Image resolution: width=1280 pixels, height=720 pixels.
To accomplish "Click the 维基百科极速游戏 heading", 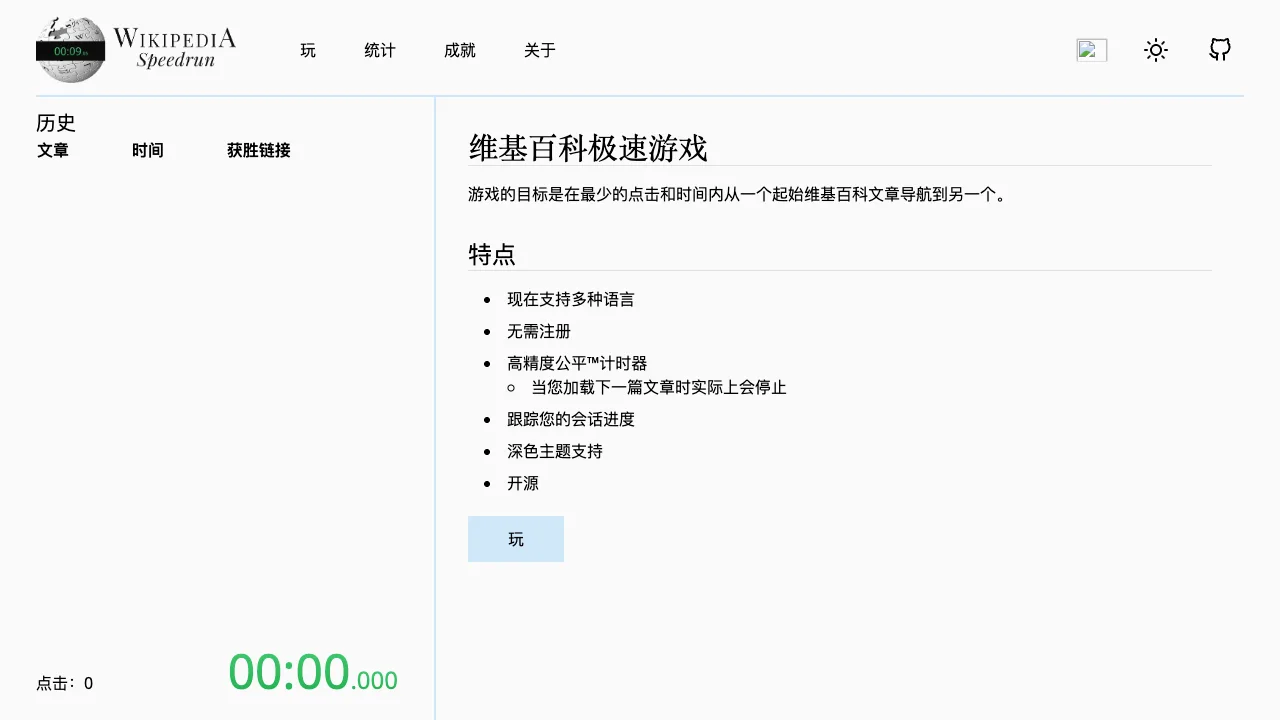I will [x=588, y=148].
